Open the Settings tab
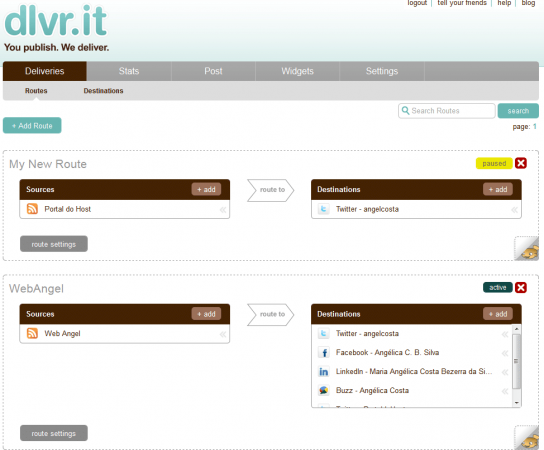Viewport: 544px width, 450px height. [x=382, y=71]
